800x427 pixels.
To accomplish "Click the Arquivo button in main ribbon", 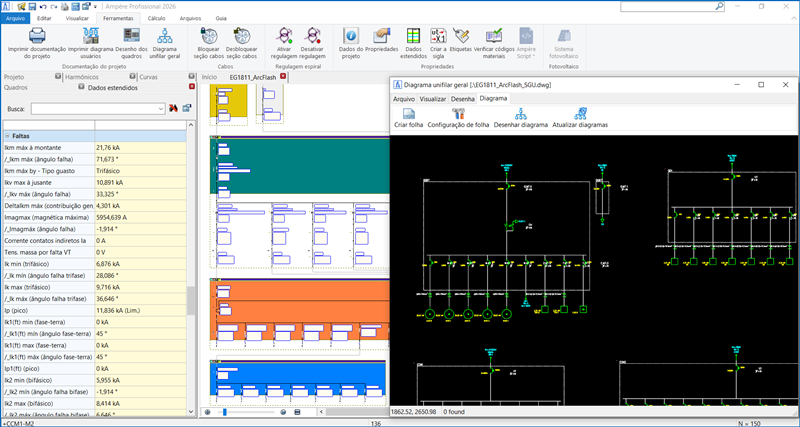I will point(14,18).
